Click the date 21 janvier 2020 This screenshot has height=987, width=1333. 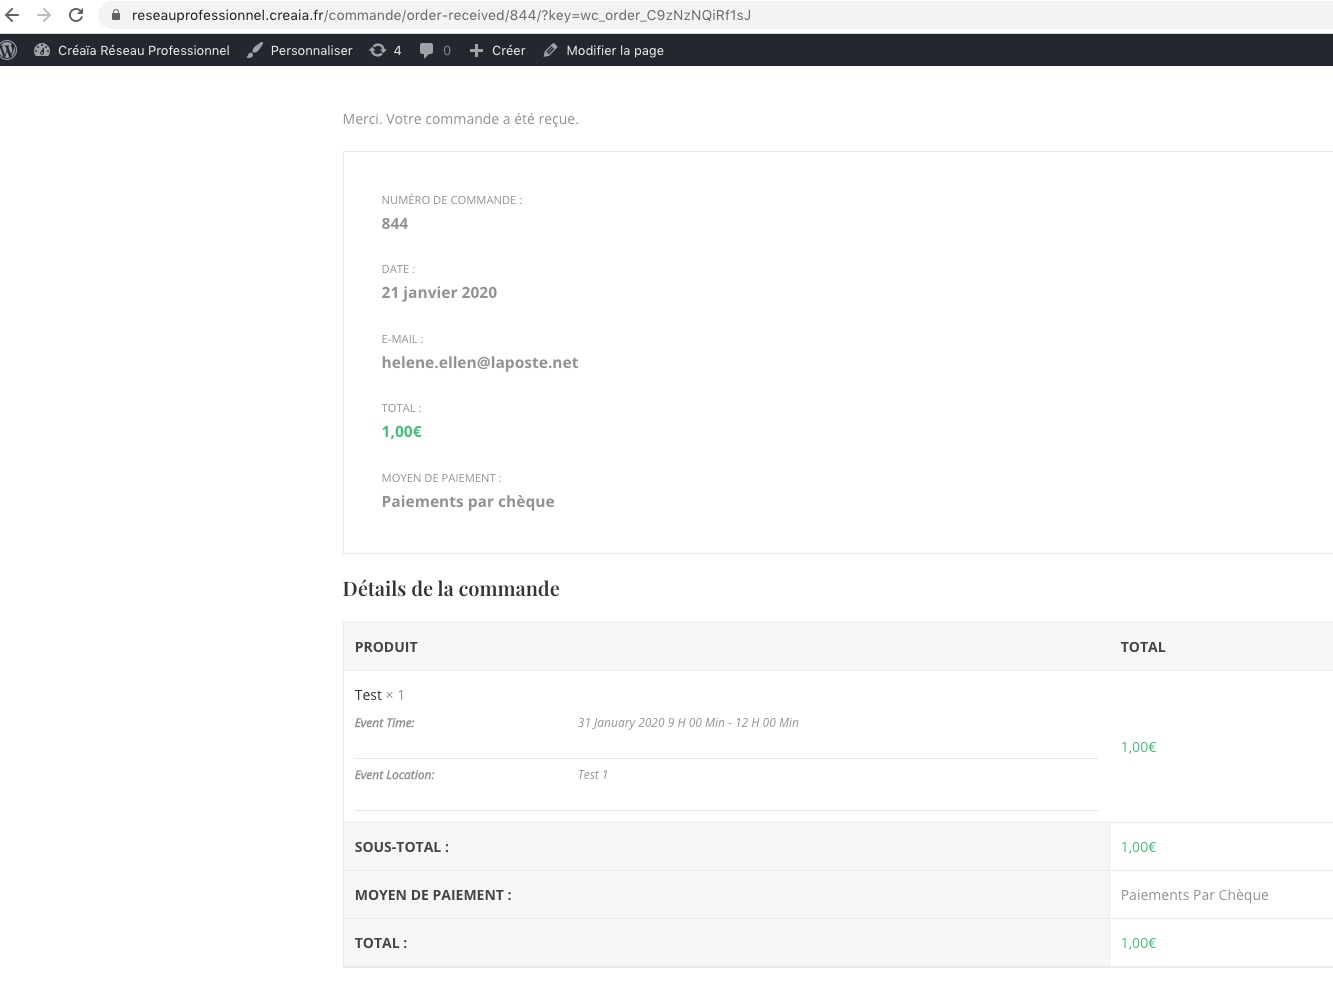[x=439, y=292]
